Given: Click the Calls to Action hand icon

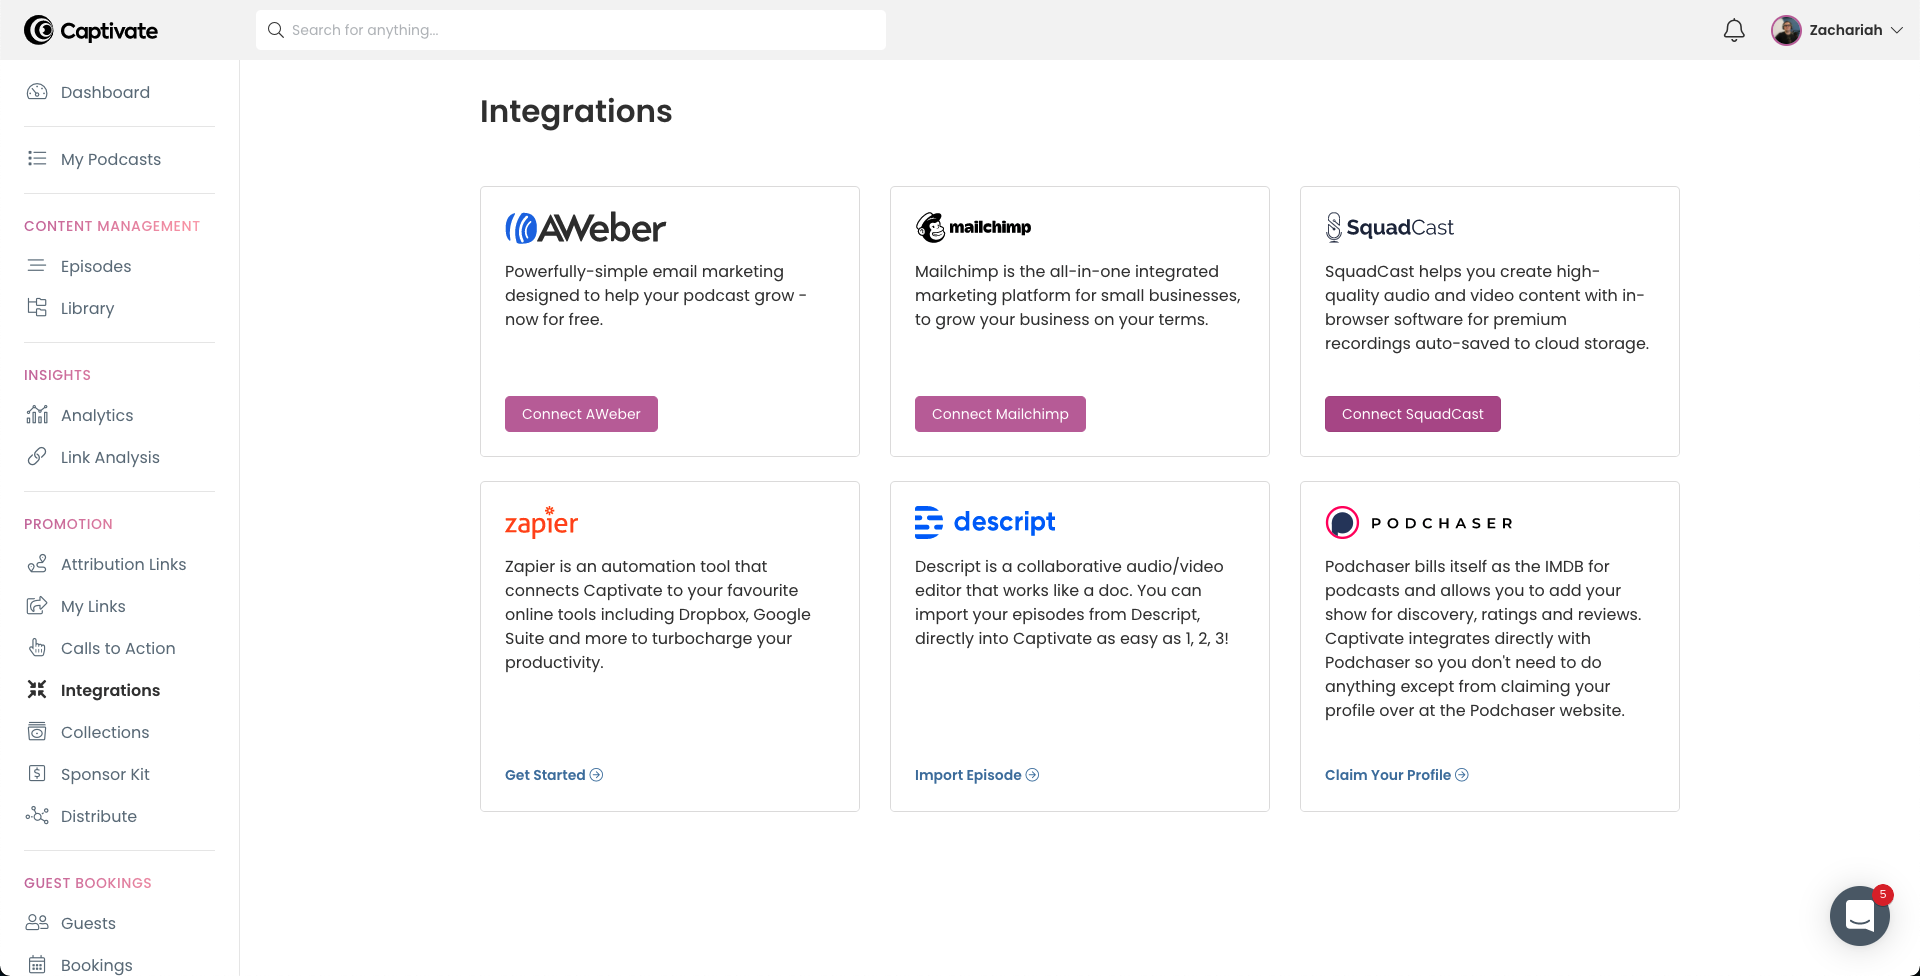Looking at the screenshot, I should [37, 648].
